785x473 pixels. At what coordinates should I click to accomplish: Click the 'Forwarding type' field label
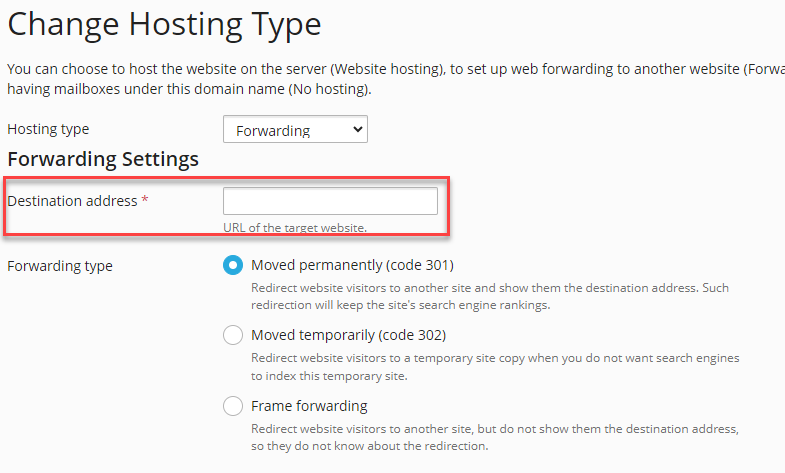point(60,266)
